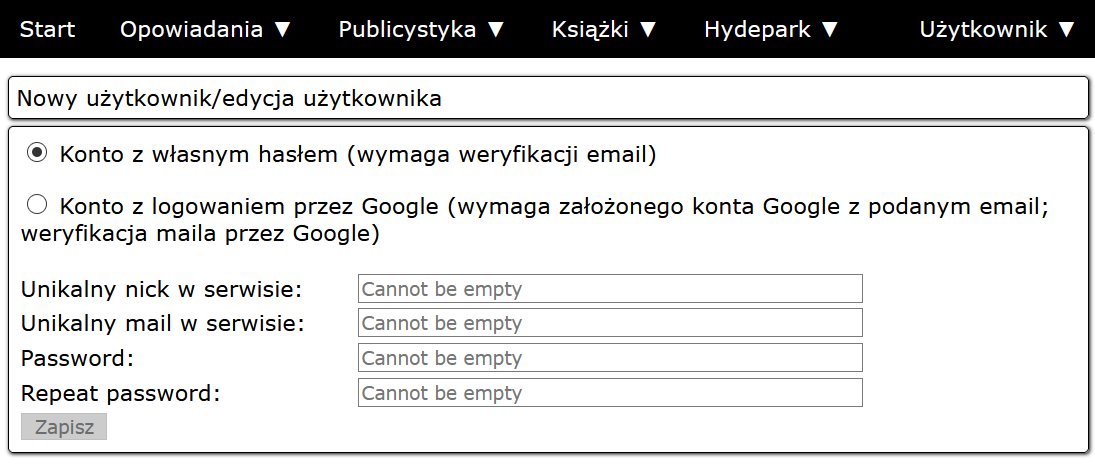Expand the Książki menu
The image size is (1095, 471).
click(604, 29)
